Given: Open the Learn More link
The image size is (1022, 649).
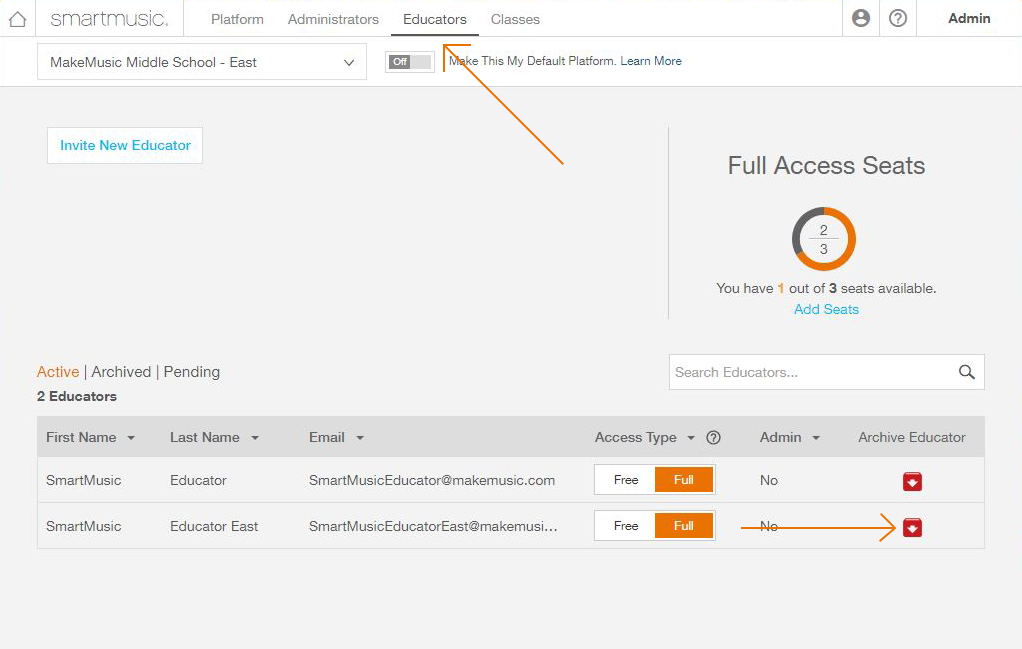Looking at the screenshot, I should [650, 61].
